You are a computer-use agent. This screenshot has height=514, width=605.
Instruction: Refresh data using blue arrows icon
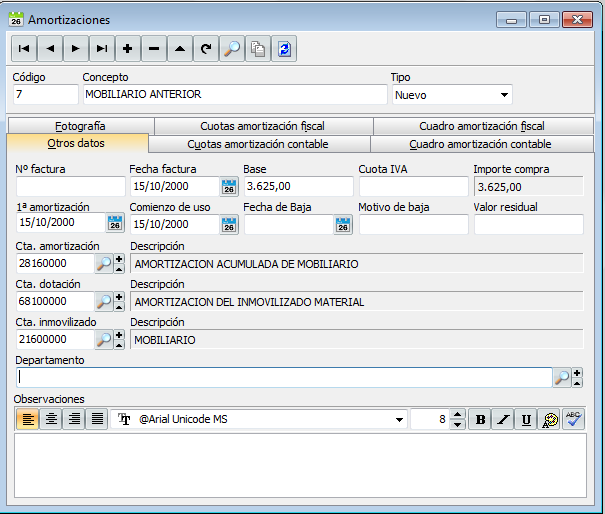(x=284, y=49)
